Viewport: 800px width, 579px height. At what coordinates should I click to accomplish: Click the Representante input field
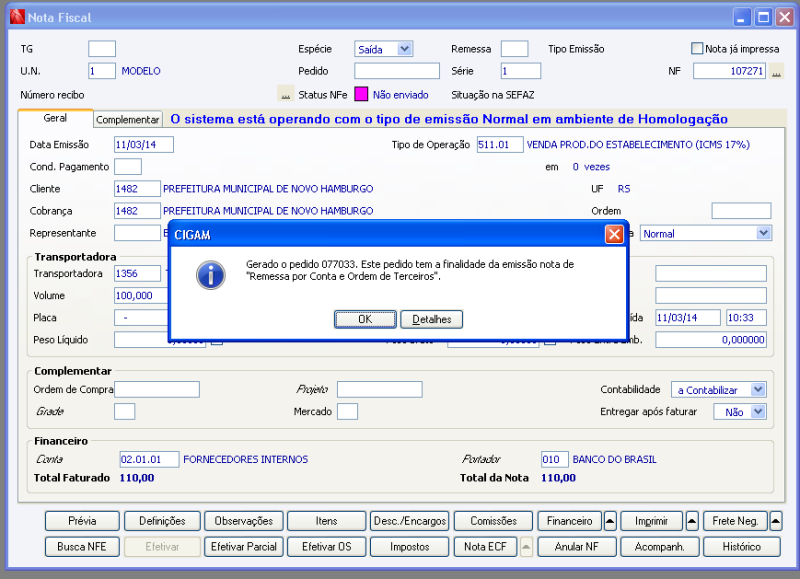pos(137,233)
